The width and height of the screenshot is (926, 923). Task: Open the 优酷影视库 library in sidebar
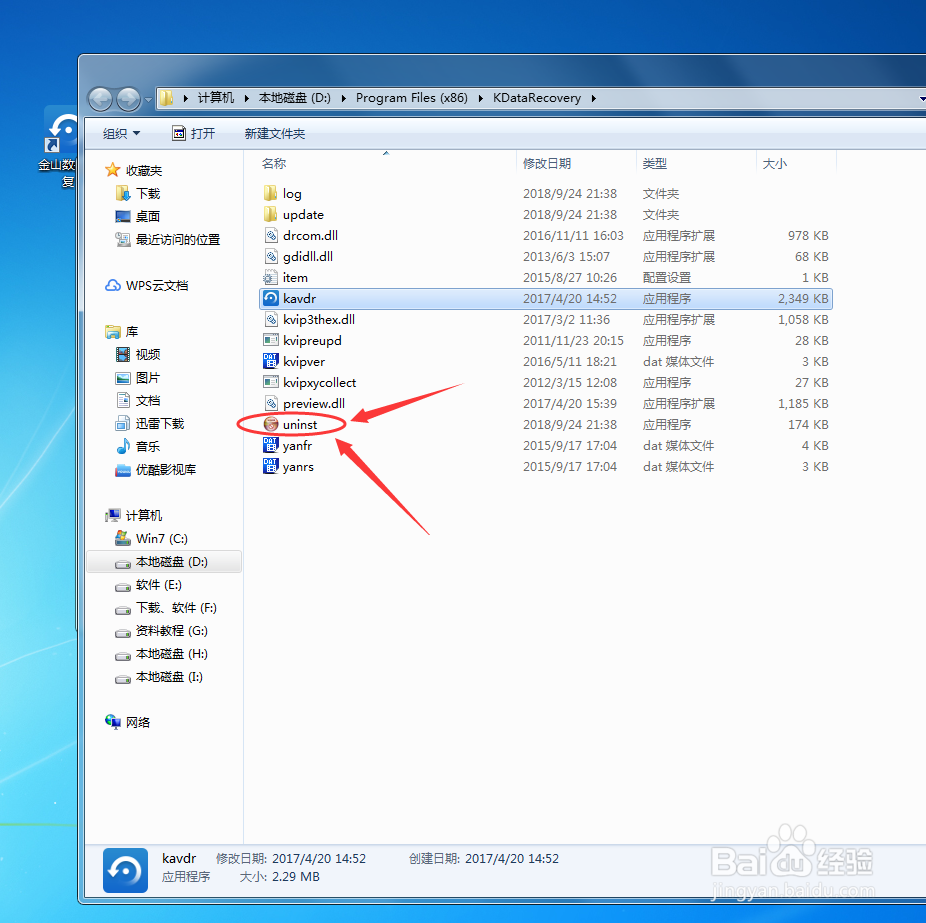(x=166, y=469)
